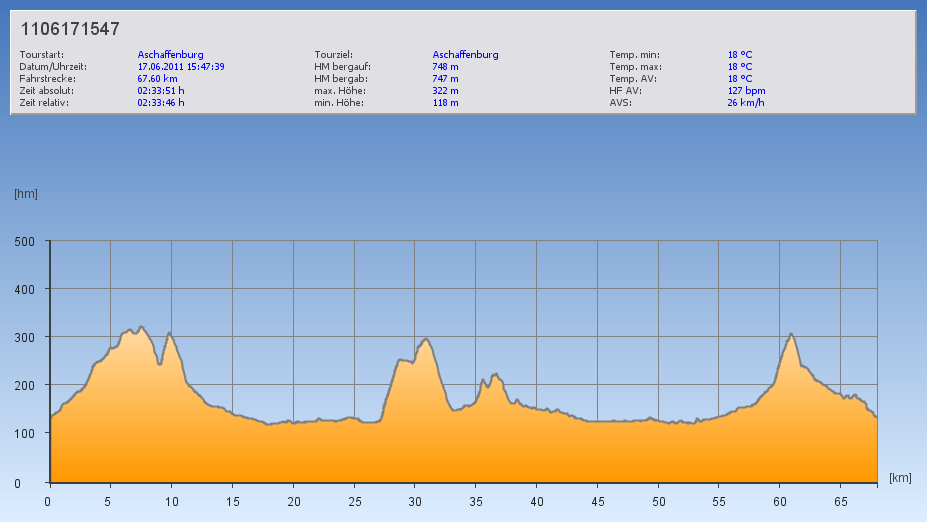Click the AVS value 26 km/h

(746, 103)
